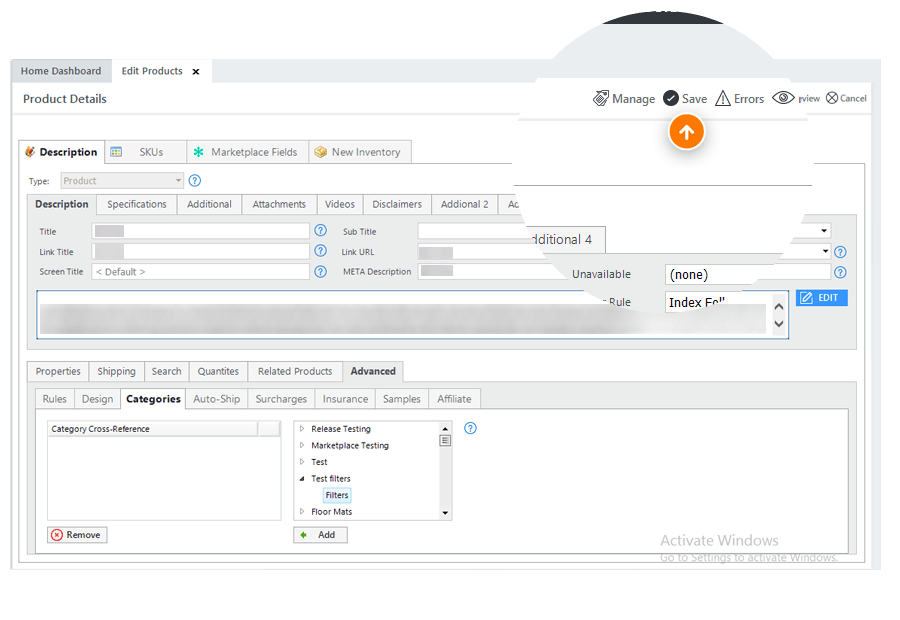
Task: Switch to the Search tab
Action: 166,371
